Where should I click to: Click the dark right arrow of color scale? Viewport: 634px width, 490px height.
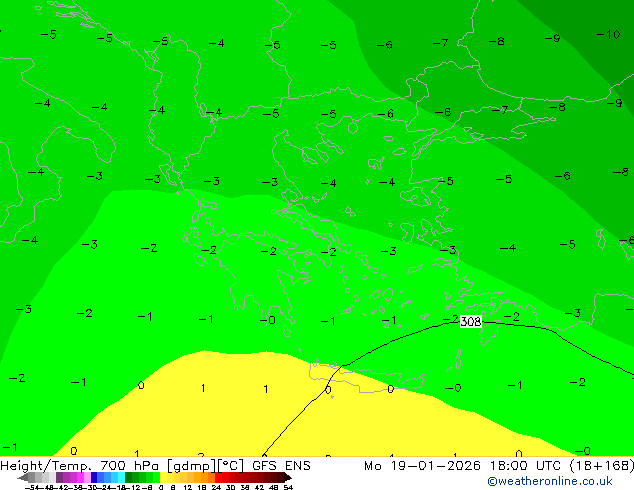point(288,478)
